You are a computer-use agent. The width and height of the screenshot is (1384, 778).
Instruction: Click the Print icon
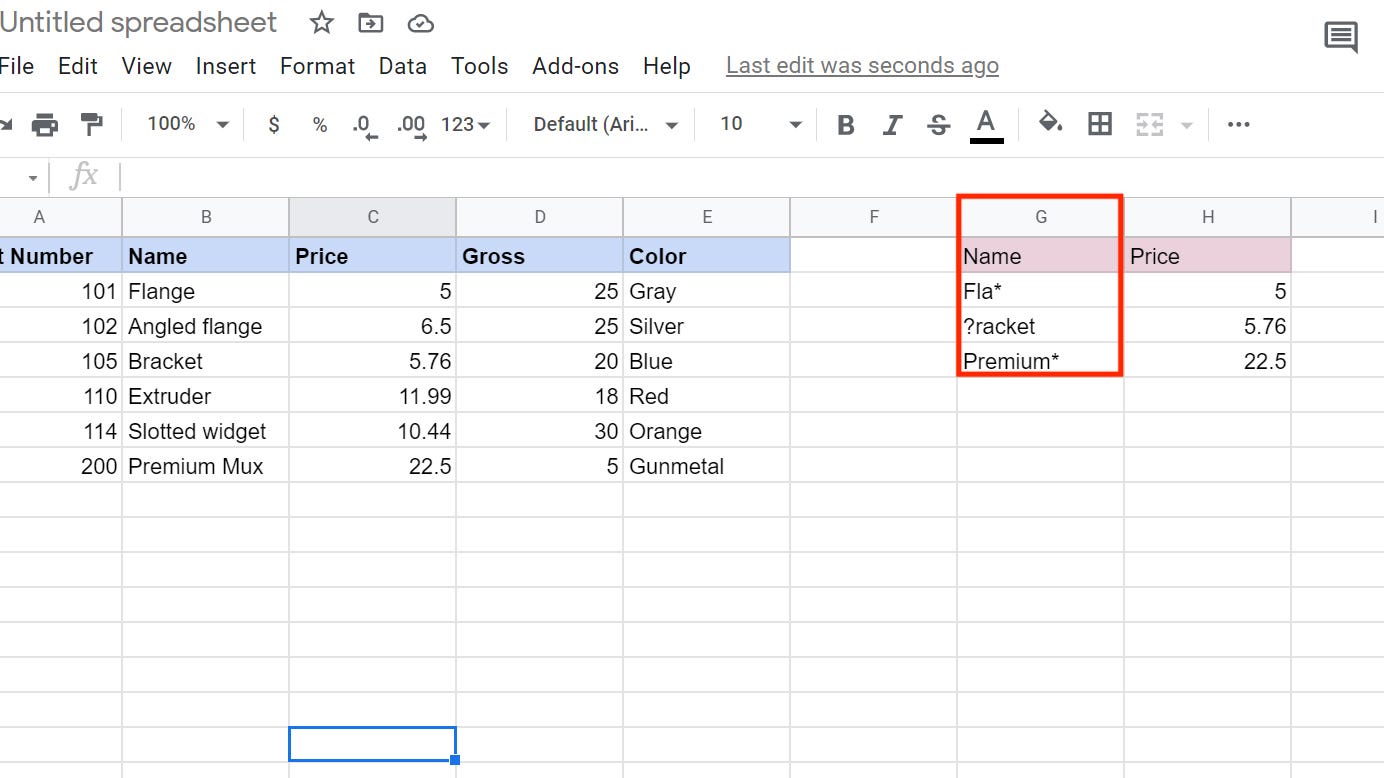pos(45,124)
